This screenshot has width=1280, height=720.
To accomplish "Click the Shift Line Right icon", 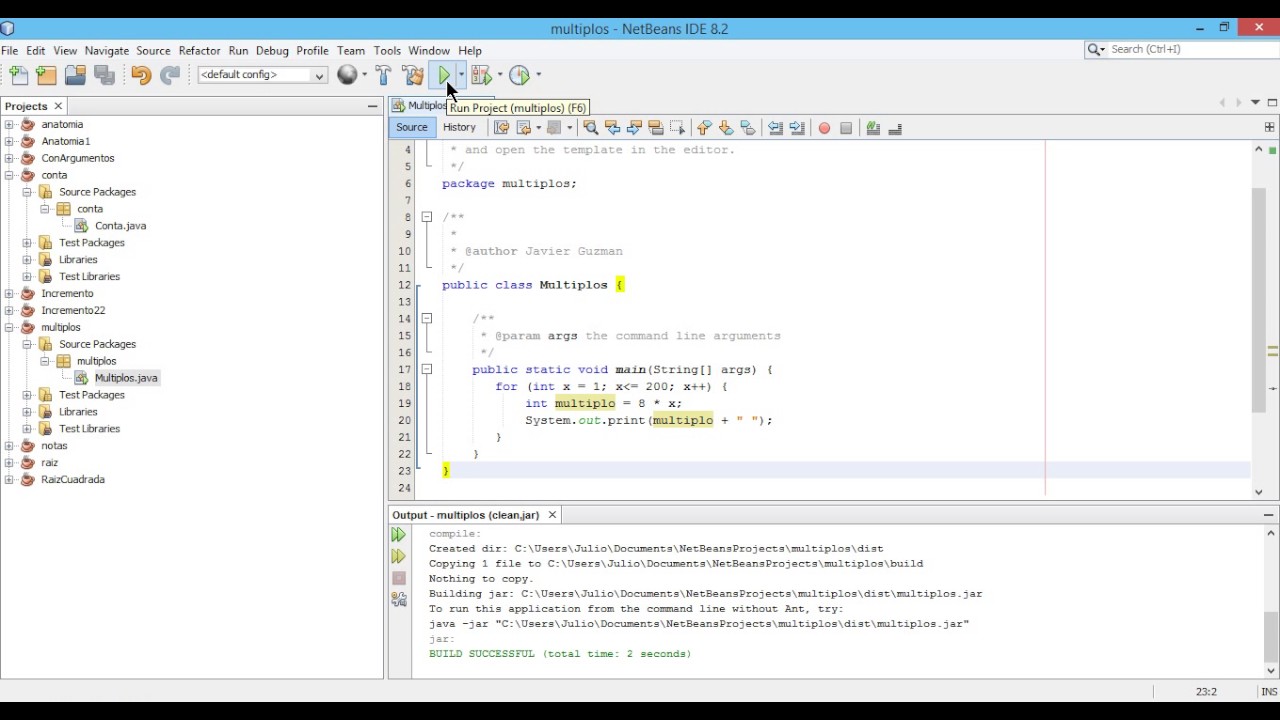I will (797, 128).
